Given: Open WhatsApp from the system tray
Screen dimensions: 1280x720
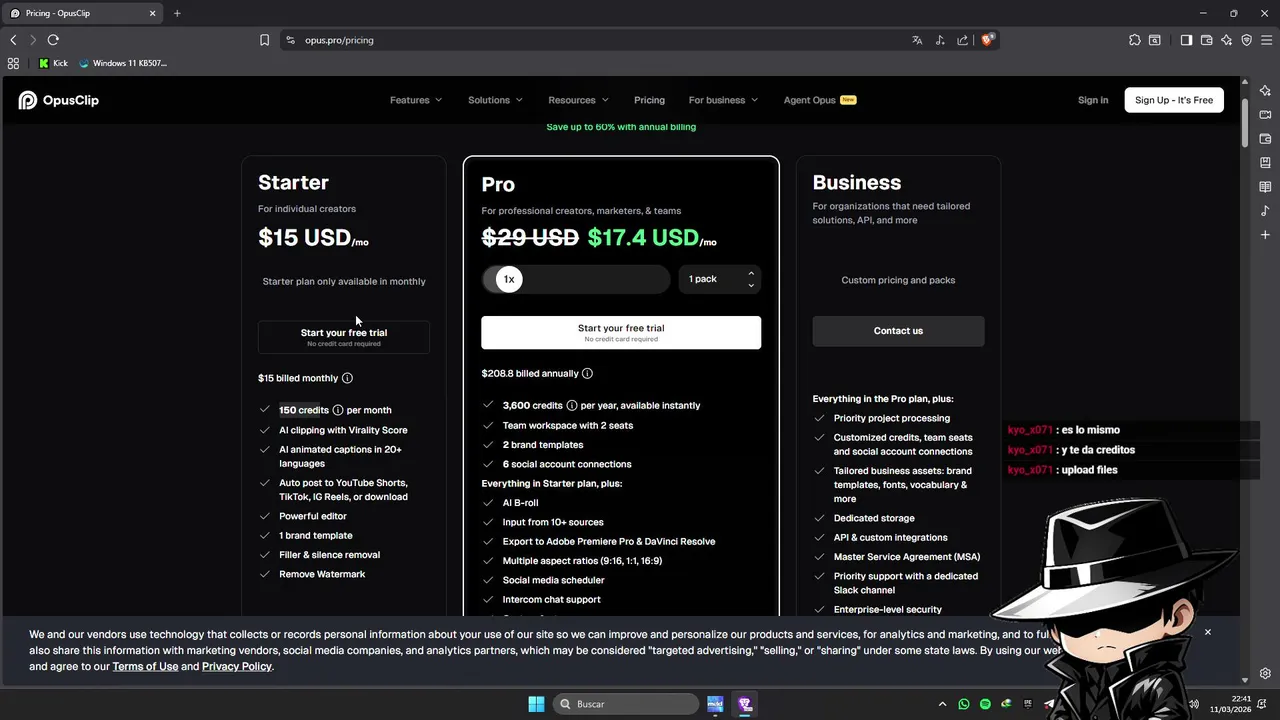Looking at the screenshot, I should (964, 704).
